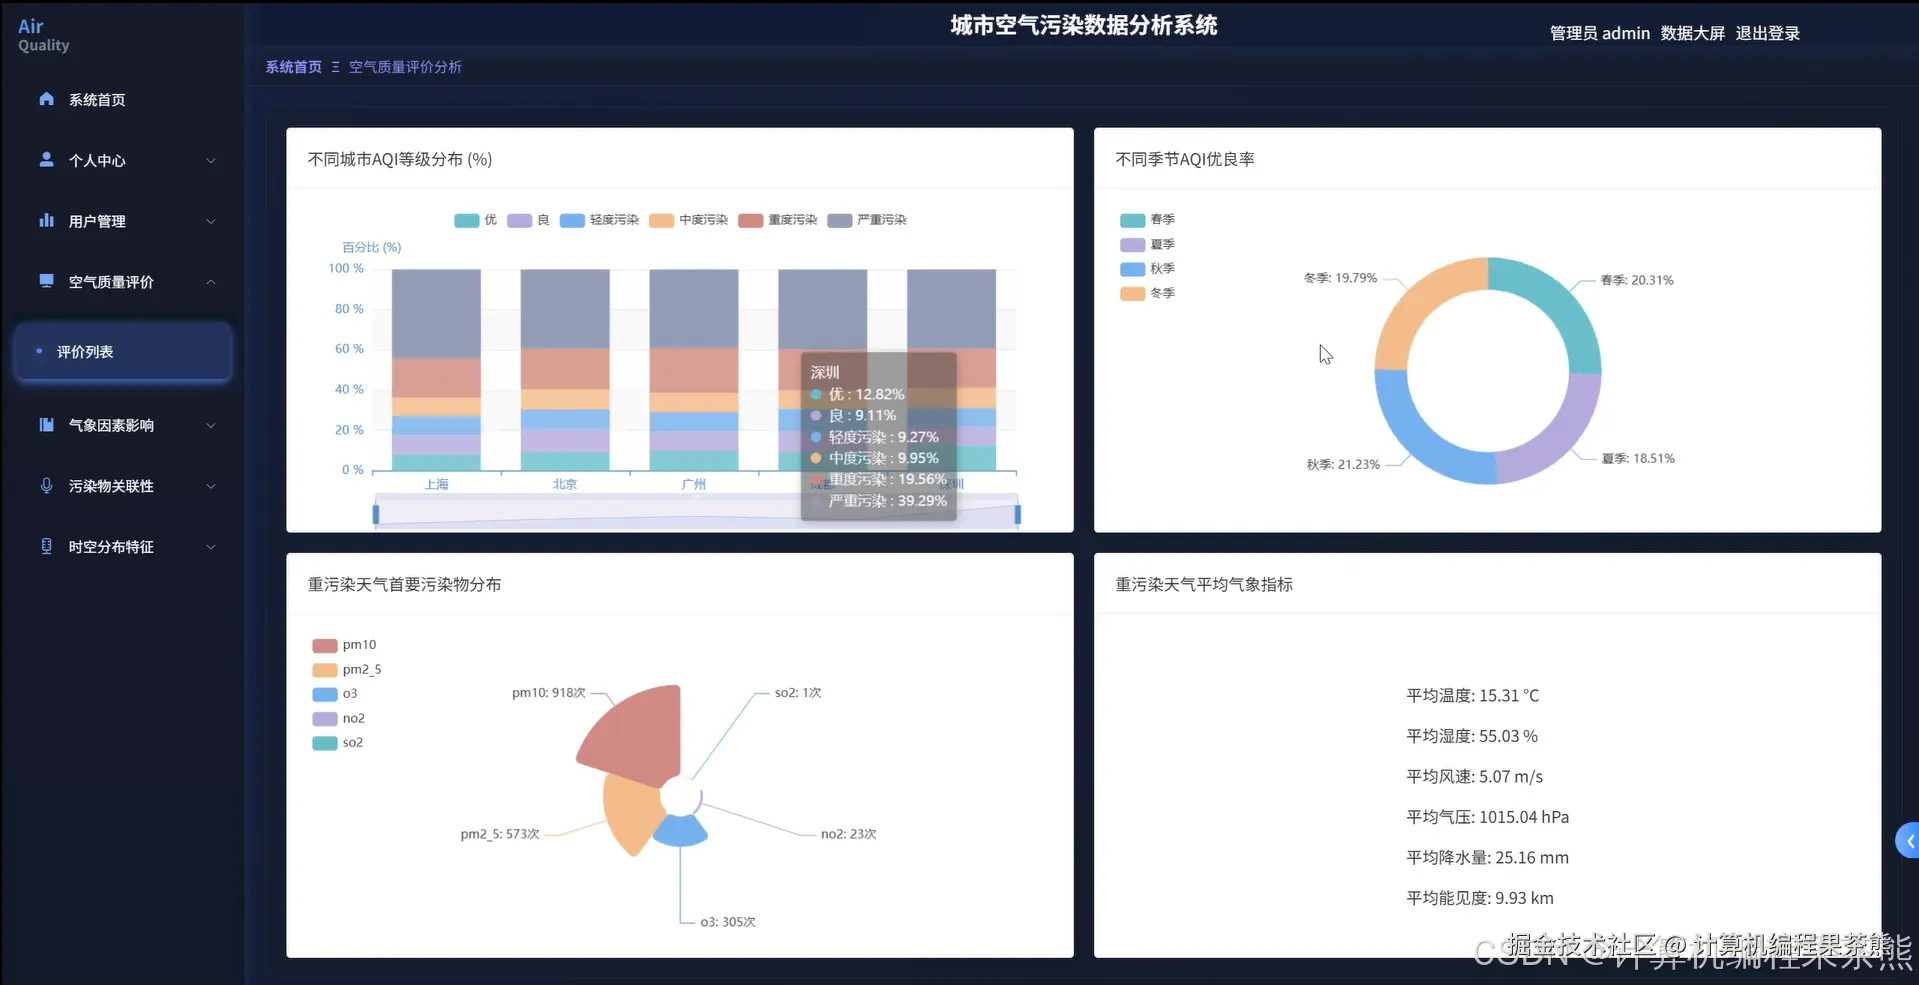
Task: Click the home icon beside 系统首页
Action: [x=46, y=99]
